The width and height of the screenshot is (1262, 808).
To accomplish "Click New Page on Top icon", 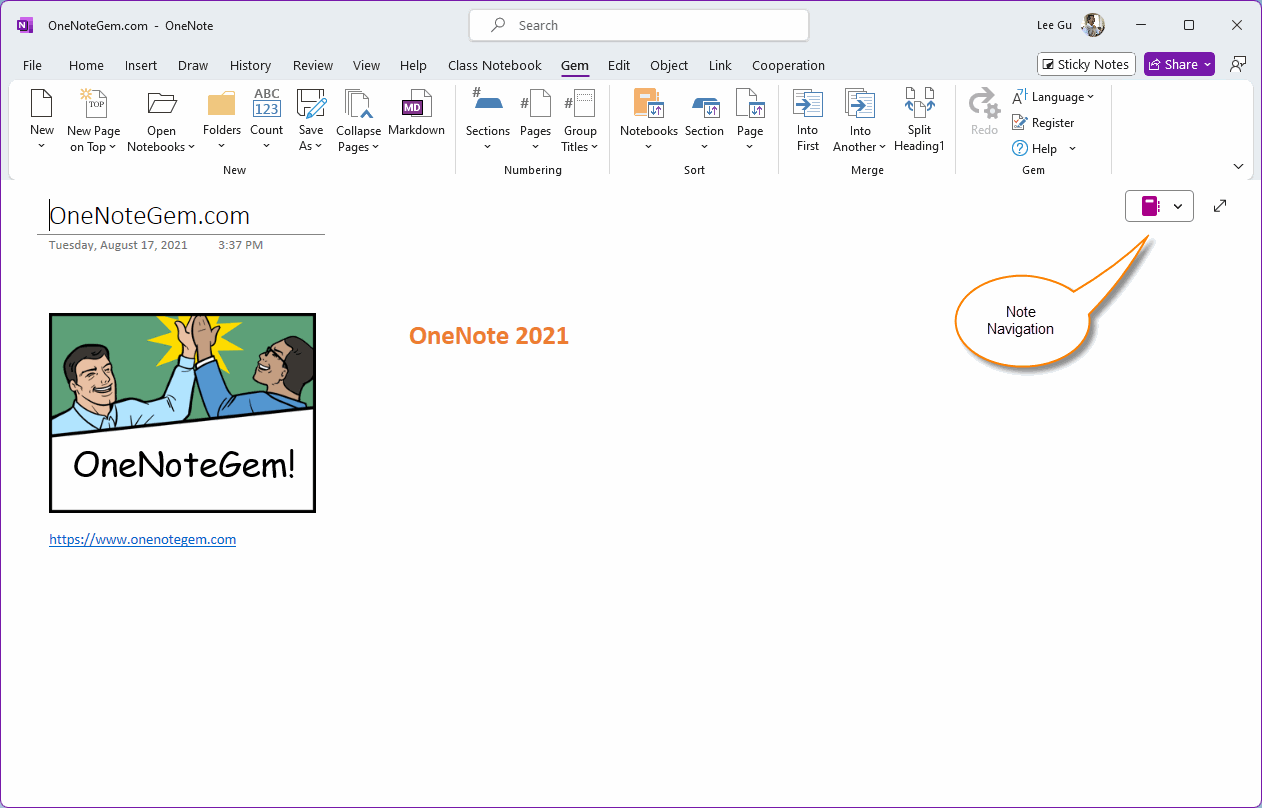I will coord(93,104).
